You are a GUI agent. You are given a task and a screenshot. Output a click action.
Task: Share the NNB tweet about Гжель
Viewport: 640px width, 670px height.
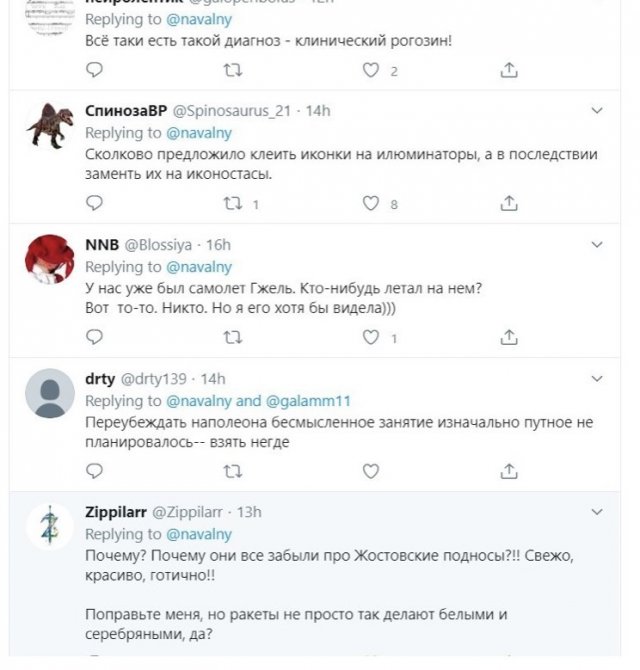click(x=509, y=338)
